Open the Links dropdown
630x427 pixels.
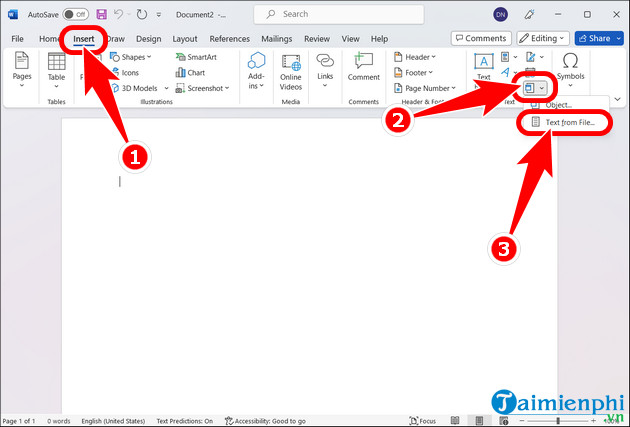[x=325, y=69]
